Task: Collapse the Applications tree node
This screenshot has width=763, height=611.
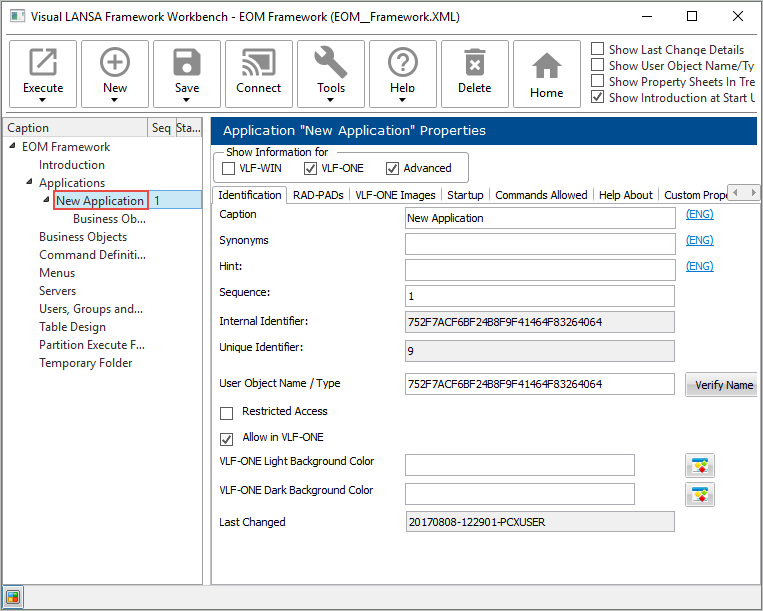Action: coord(29,183)
